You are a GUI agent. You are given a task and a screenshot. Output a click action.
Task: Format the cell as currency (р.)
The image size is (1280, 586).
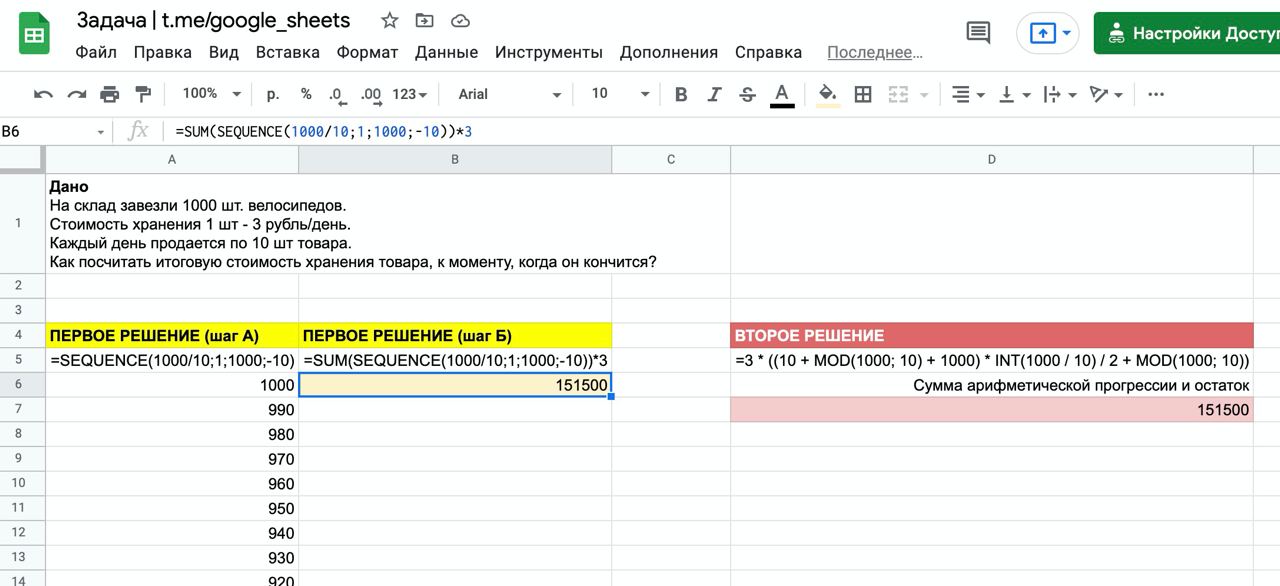pyautogui.click(x=273, y=94)
